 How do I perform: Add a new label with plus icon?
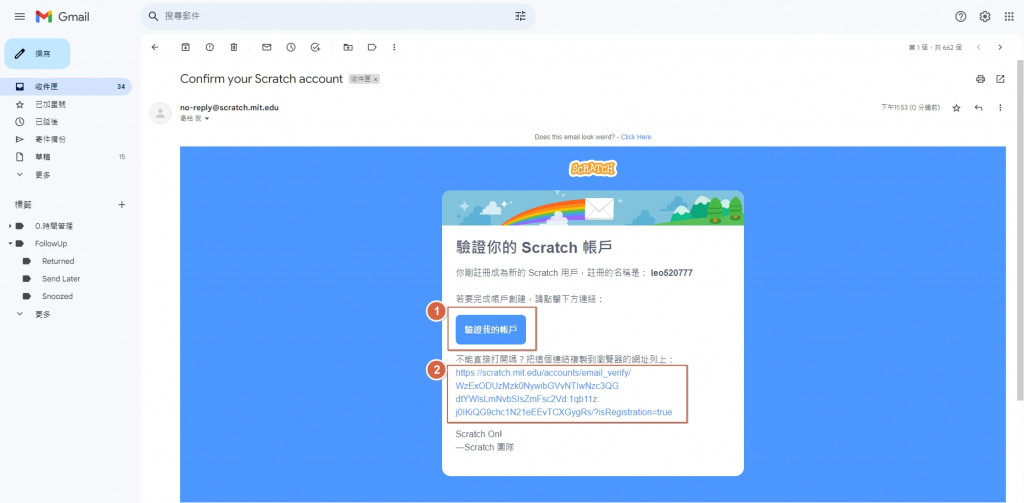click(x=121, y=204)
